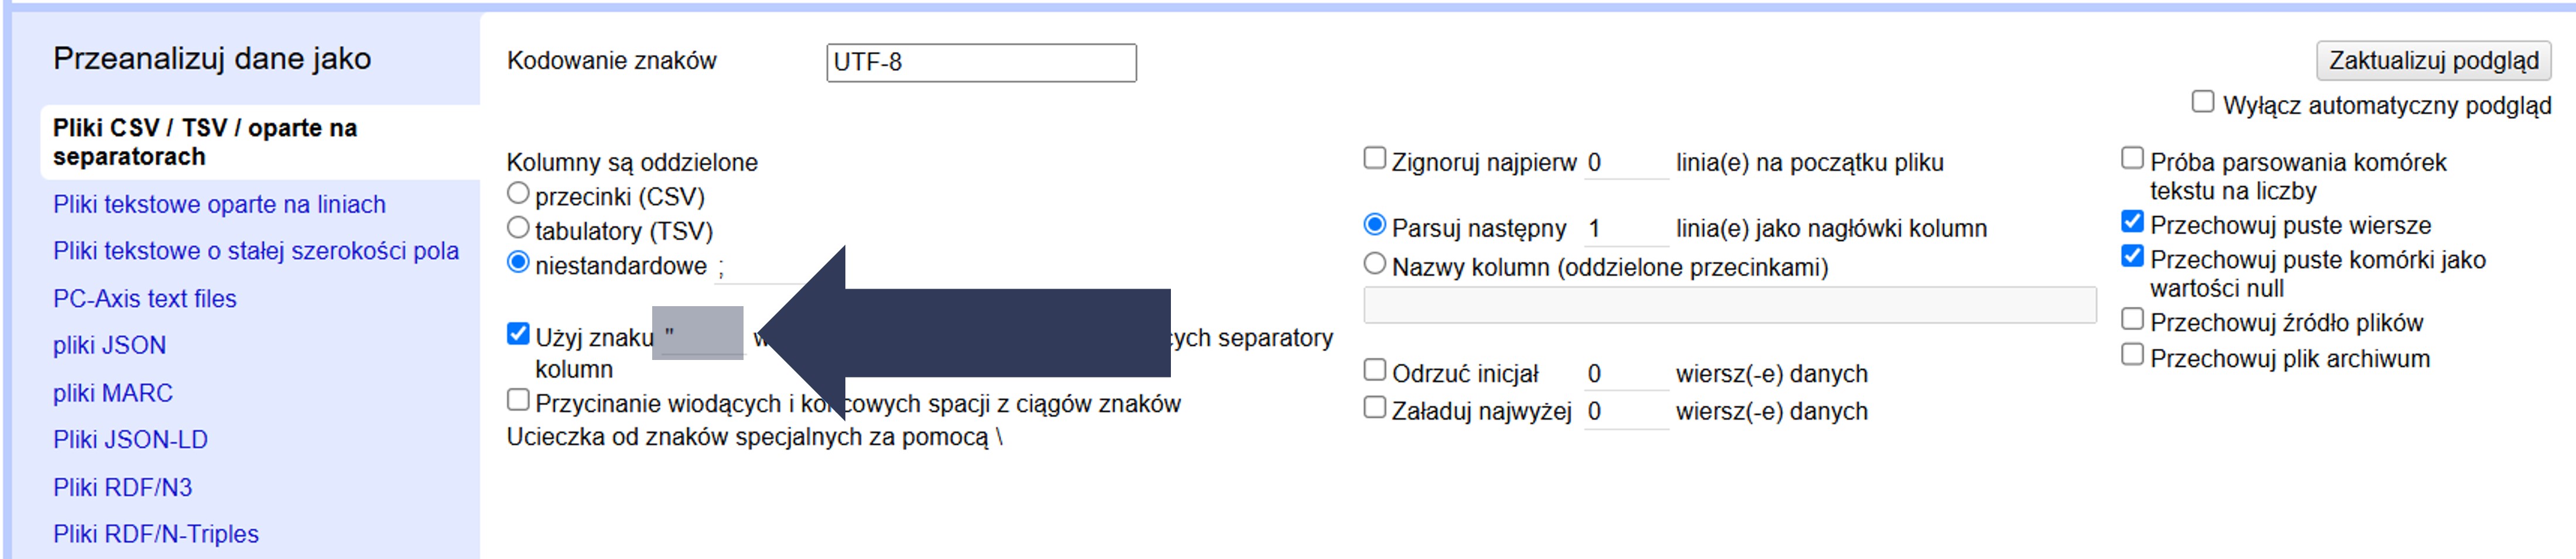Click the Zaktualizuj podgląd button
This screenshot has width=2576, height=559.
(2432, 61)
